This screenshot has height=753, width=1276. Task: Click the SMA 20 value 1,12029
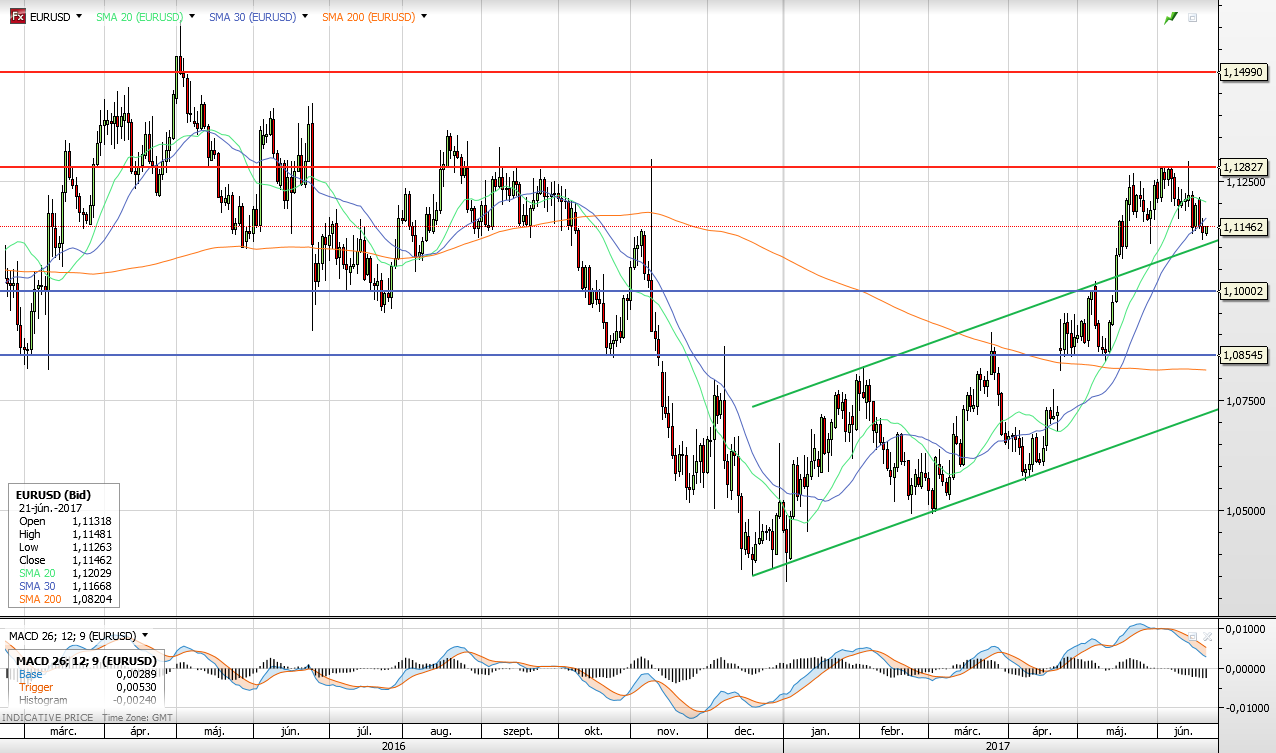pyautogui.click(x=91, y=573)
